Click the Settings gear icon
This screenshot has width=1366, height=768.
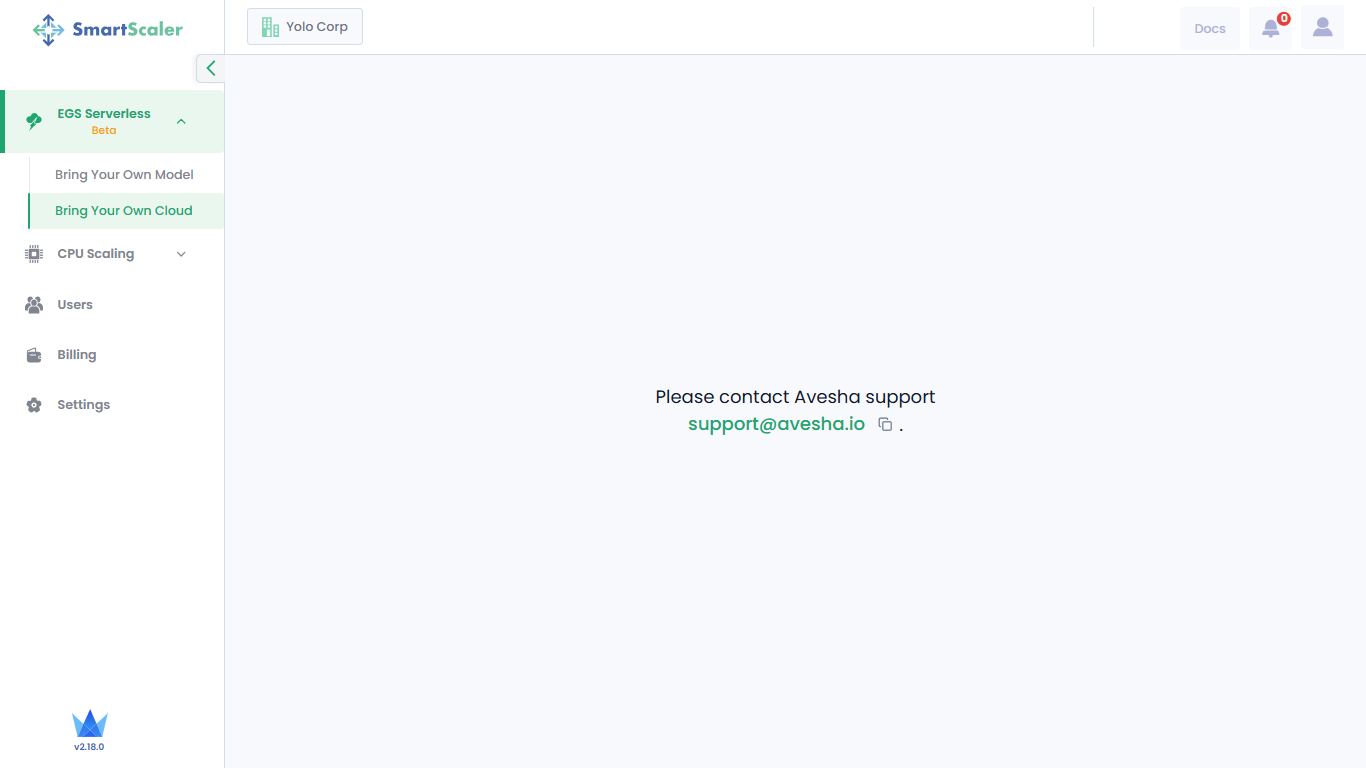pyautogui.click(x=34, y=405)
